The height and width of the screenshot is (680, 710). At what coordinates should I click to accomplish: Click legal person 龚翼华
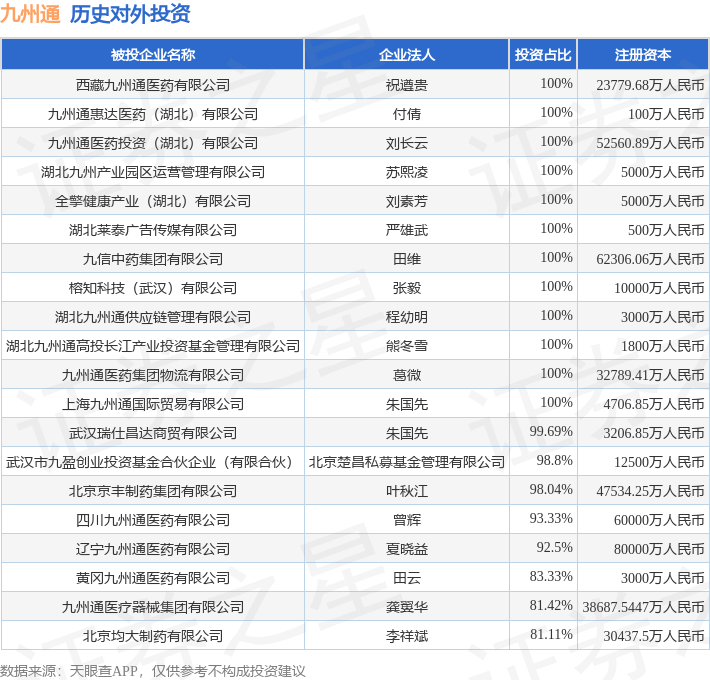click(407, 607)
